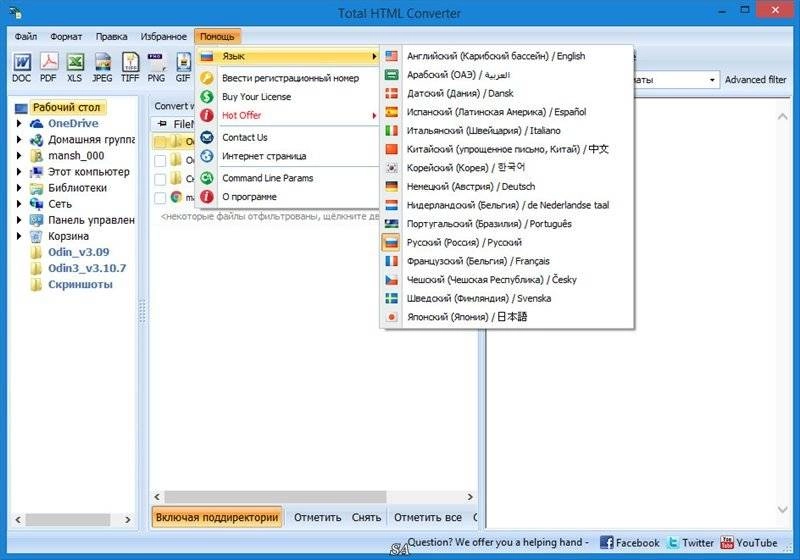Expand the Сеть tree node

(x=19, y=204)
